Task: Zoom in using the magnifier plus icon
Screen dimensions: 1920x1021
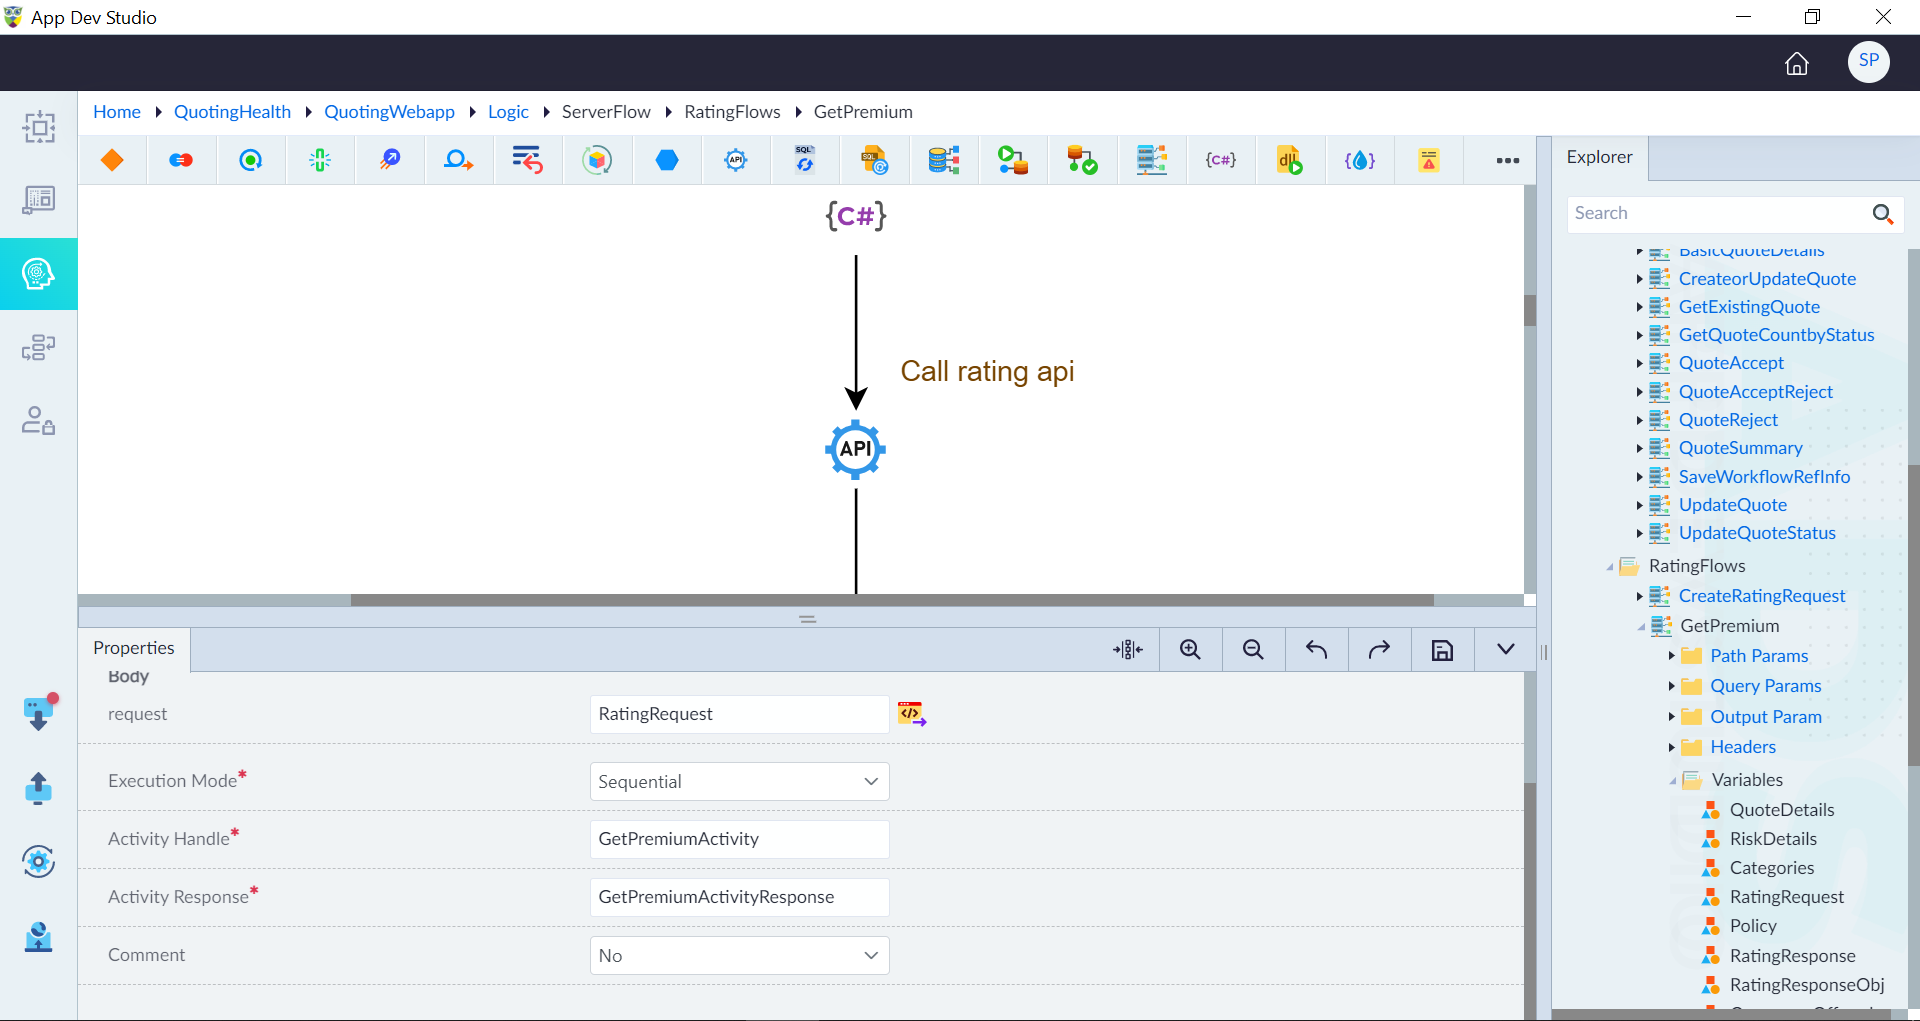Action: 1190,650
